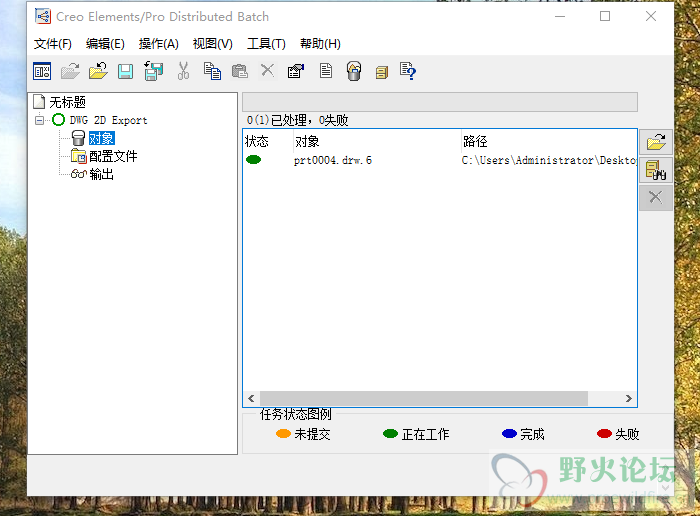
Task: Click the properties checklist icon
Action: (296, 71)
